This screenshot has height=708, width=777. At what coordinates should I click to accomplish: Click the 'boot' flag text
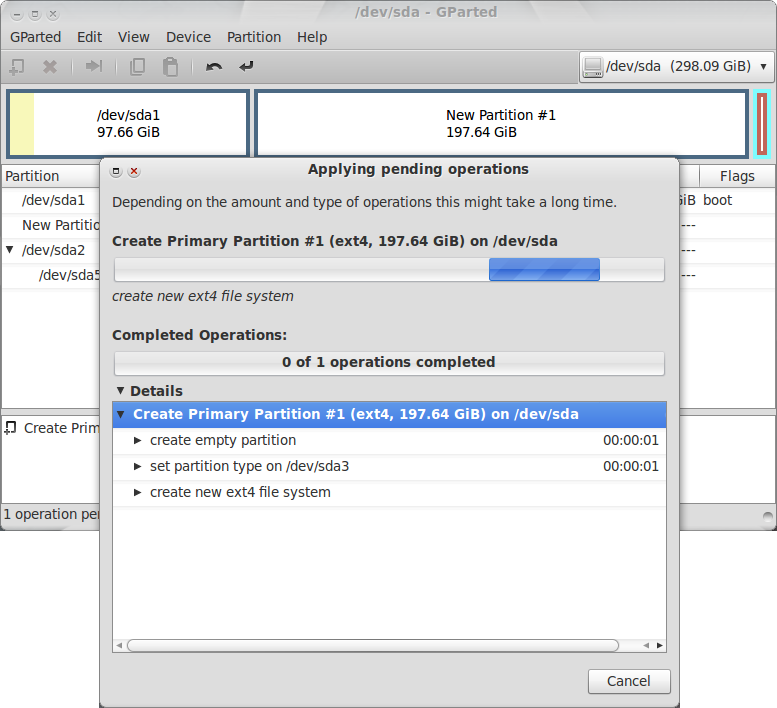click(717, 200)
